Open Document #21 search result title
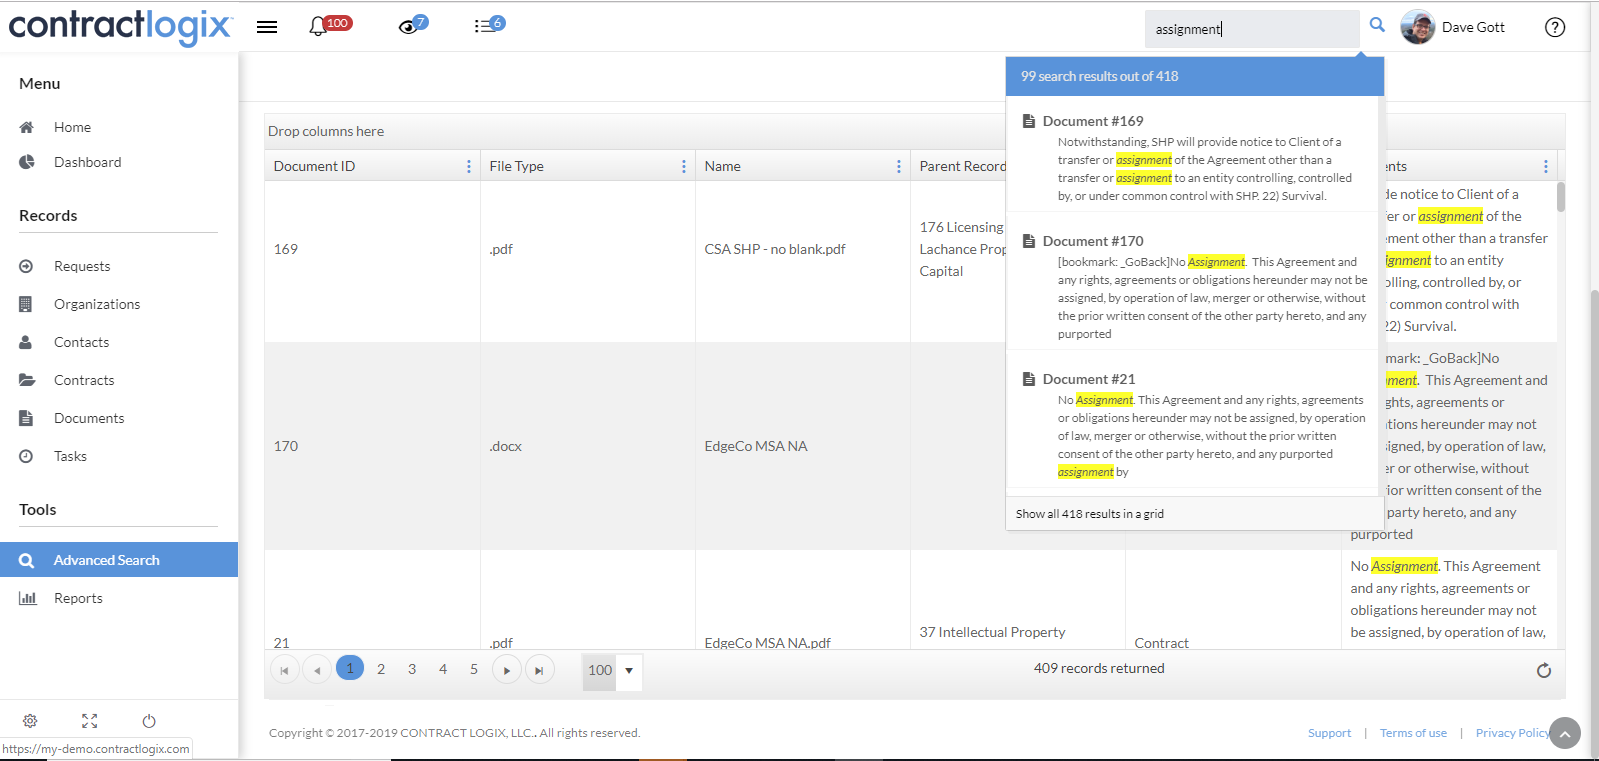The image size is (1599, 761). (x=1089, y=379)
